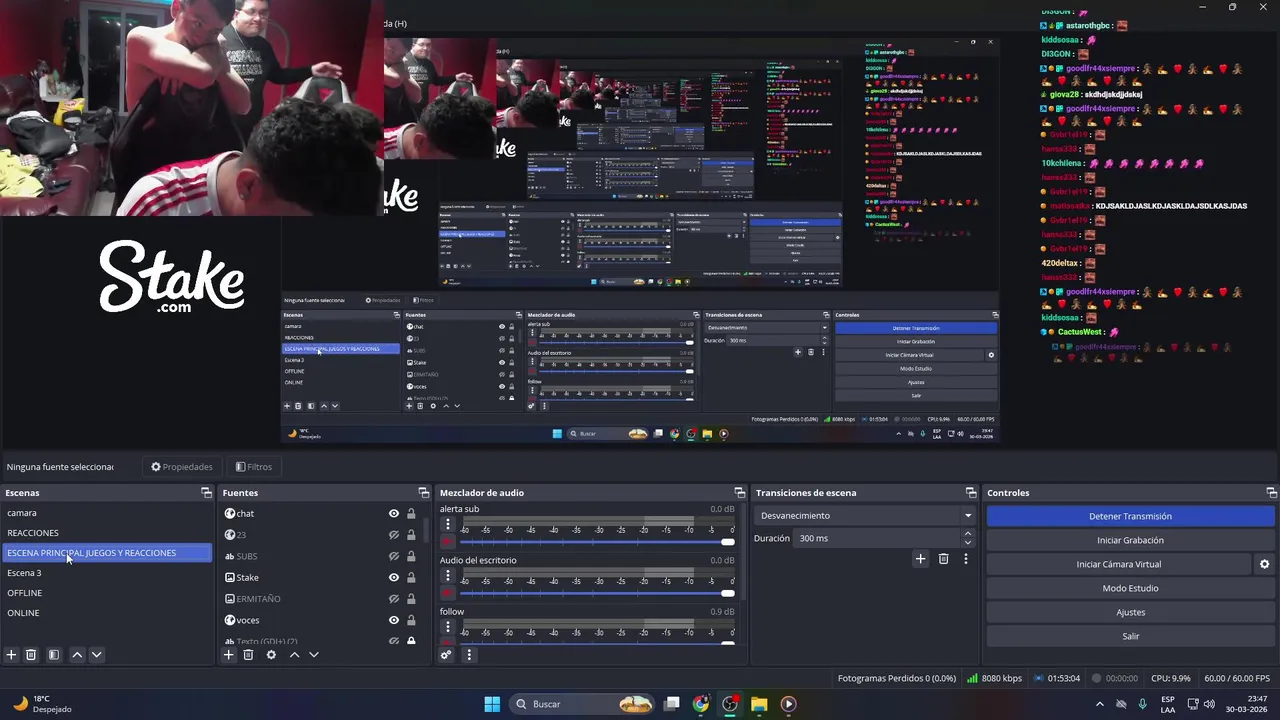Toggle lock on chat source
Screen dimensions: 1280x720
[411, 513]
